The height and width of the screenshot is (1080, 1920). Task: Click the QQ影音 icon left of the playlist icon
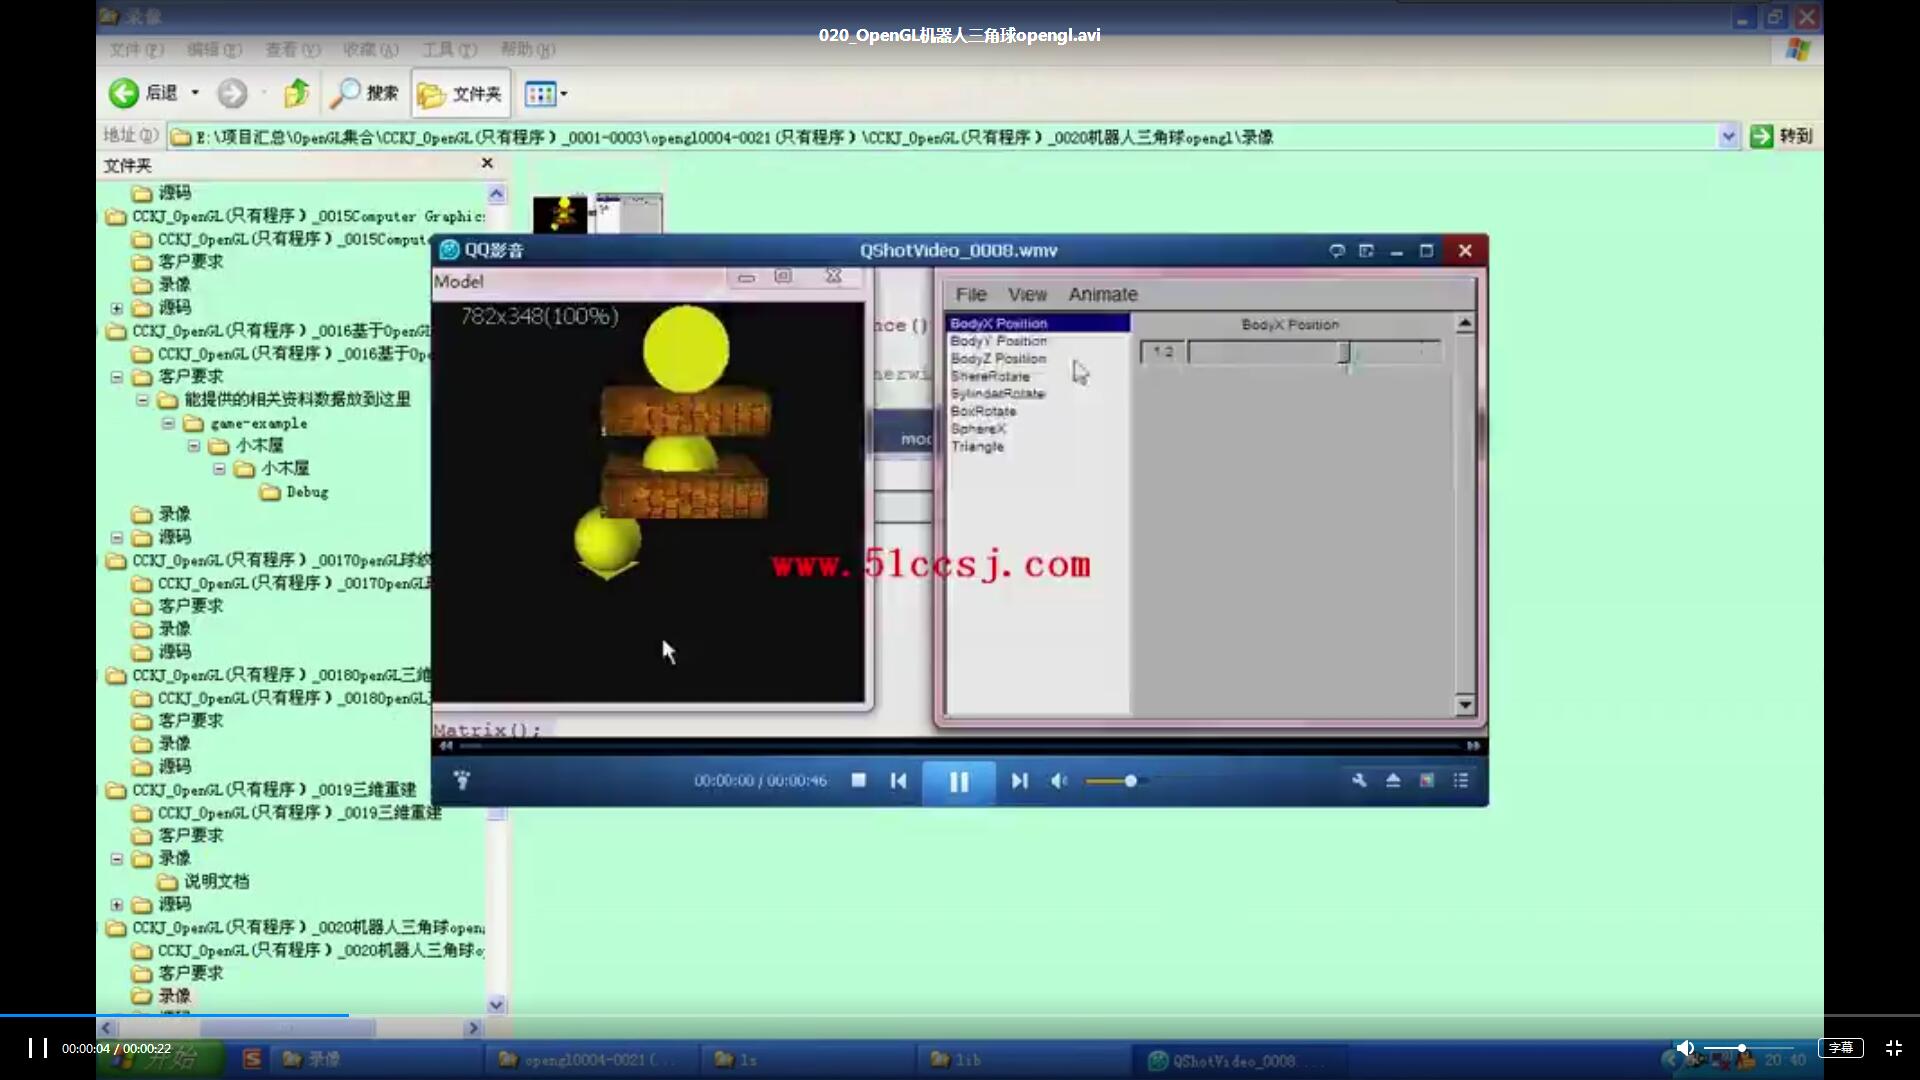(x=1427, y=780)
